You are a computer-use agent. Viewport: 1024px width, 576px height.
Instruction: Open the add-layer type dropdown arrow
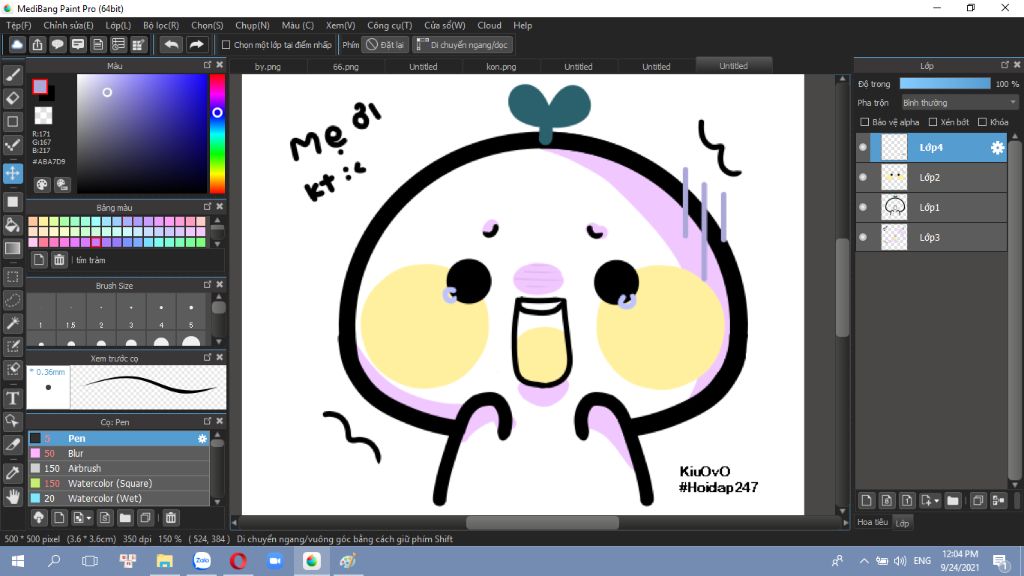(936, 501)
